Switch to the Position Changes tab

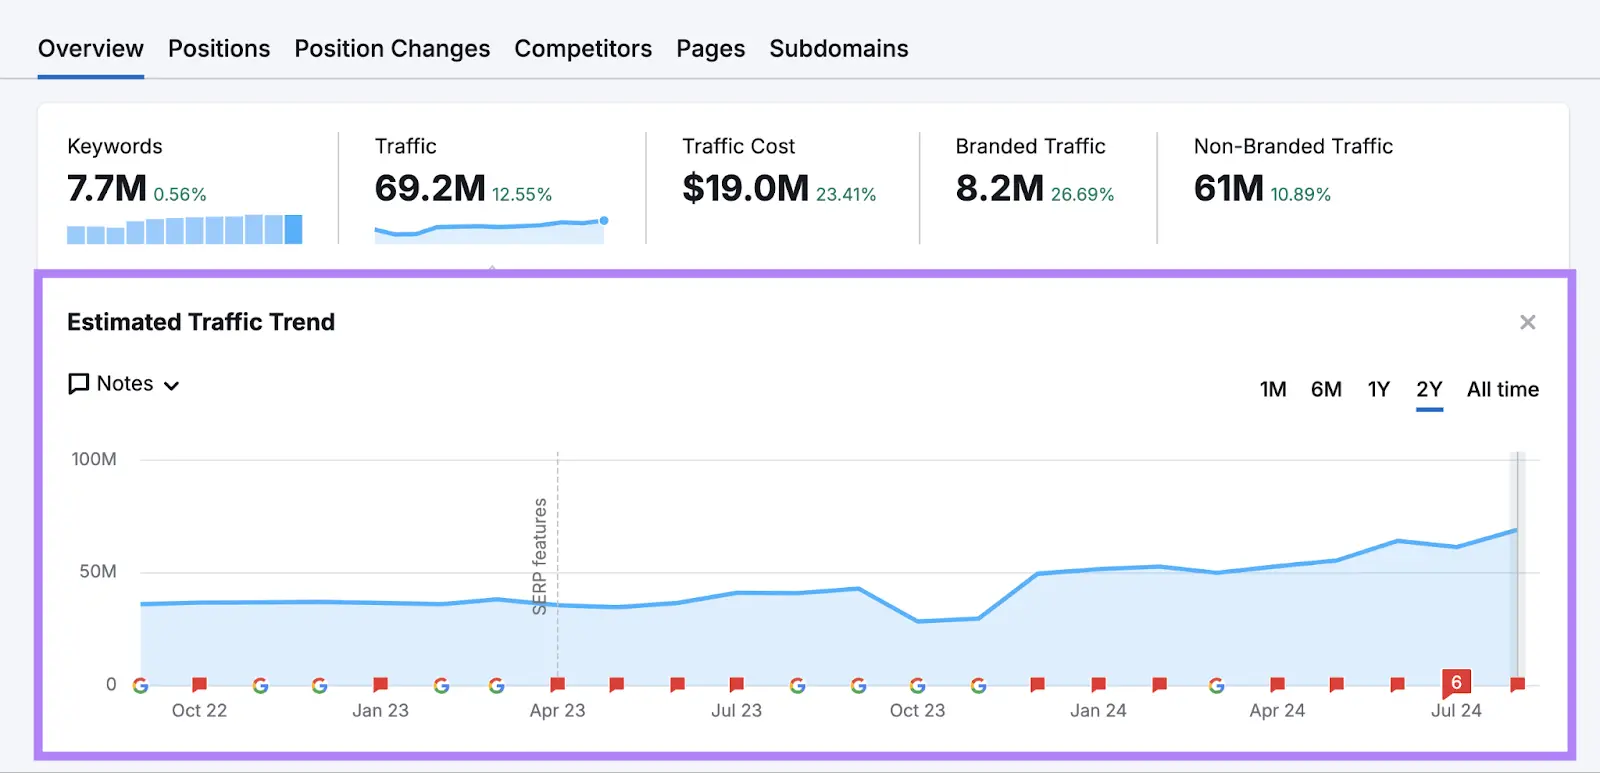392,49
